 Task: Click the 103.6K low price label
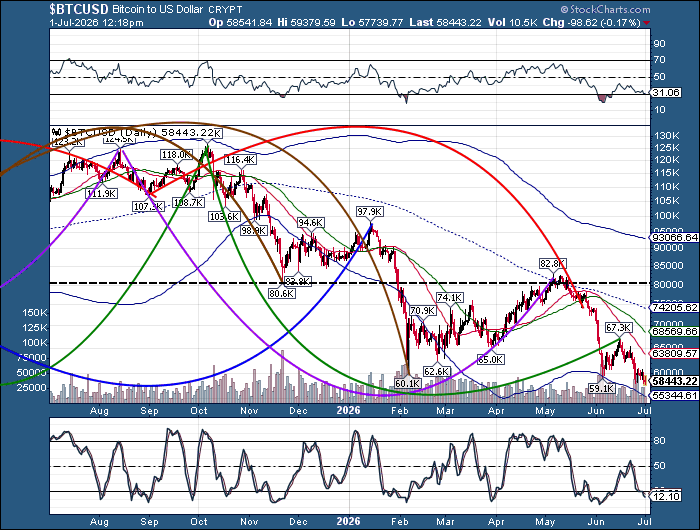225,217
